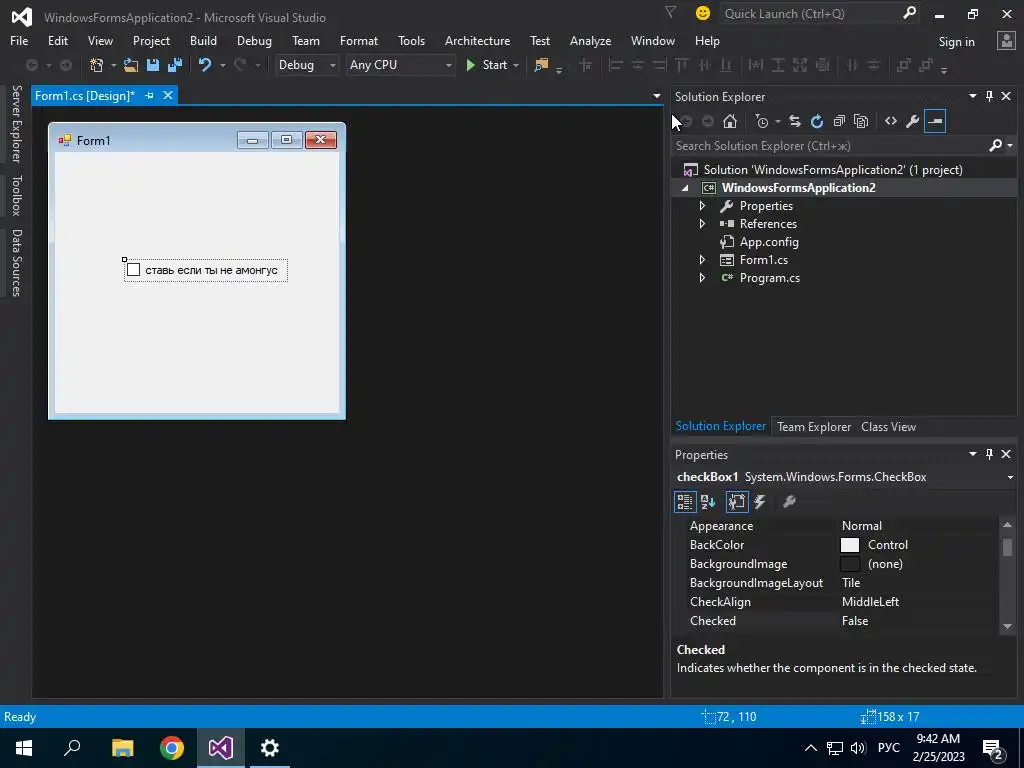The image size is (1024, 768).
Task: Click the notifications flag filter icon
Action: 670,12
